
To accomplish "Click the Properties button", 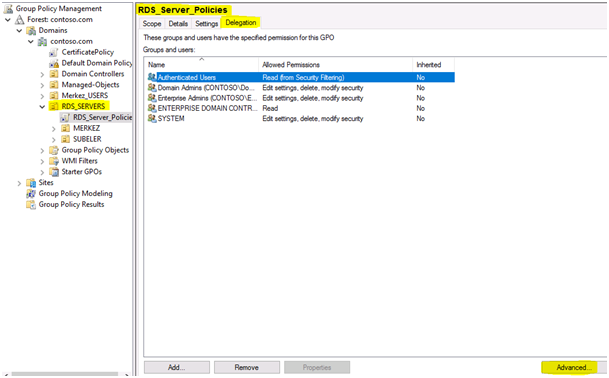I will pos(317,367).
